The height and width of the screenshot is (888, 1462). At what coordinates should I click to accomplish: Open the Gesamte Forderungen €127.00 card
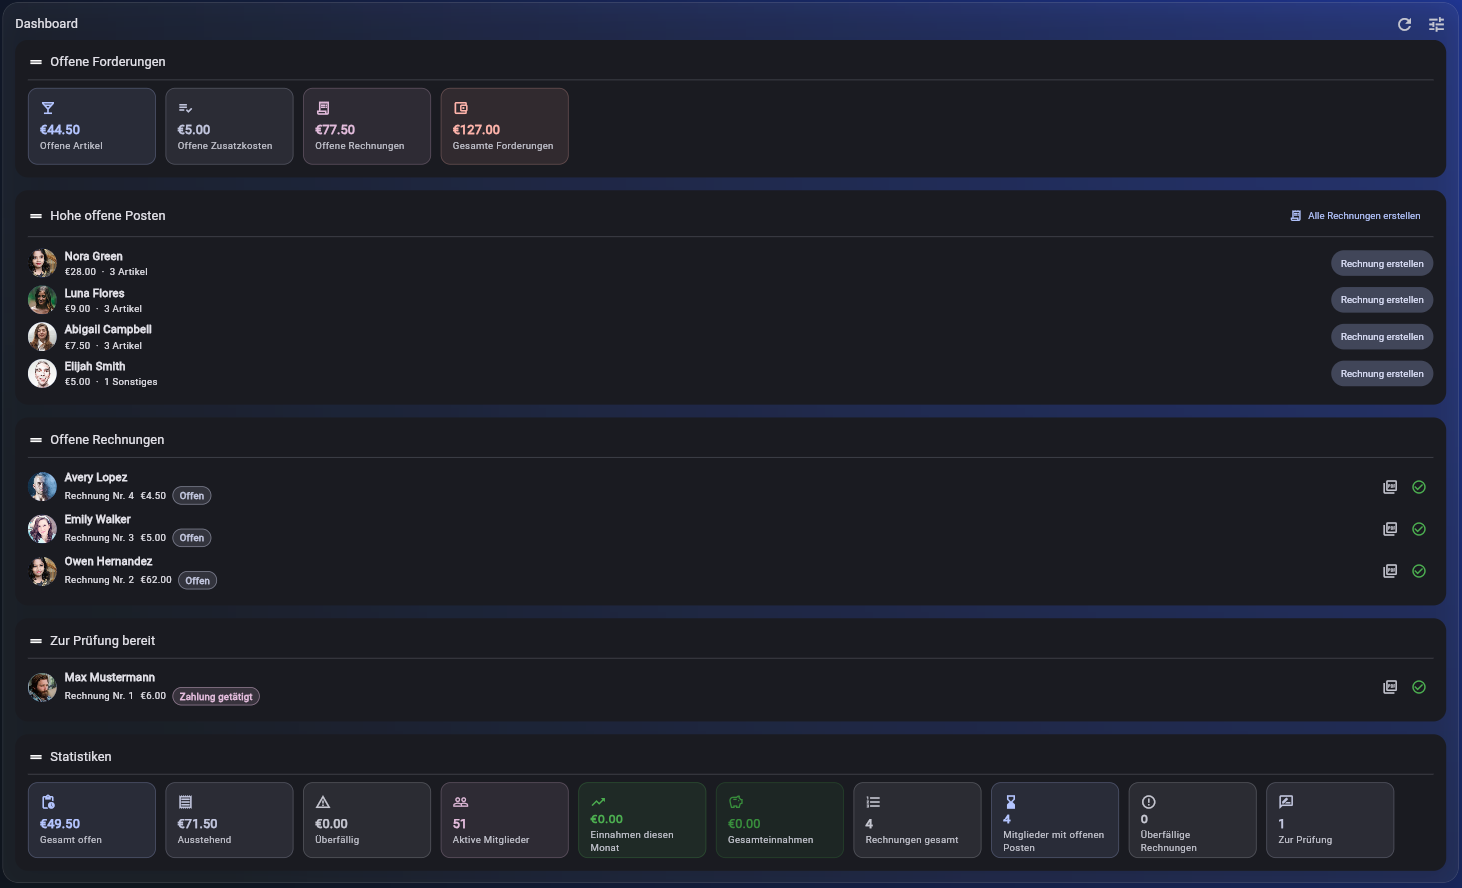505,126
